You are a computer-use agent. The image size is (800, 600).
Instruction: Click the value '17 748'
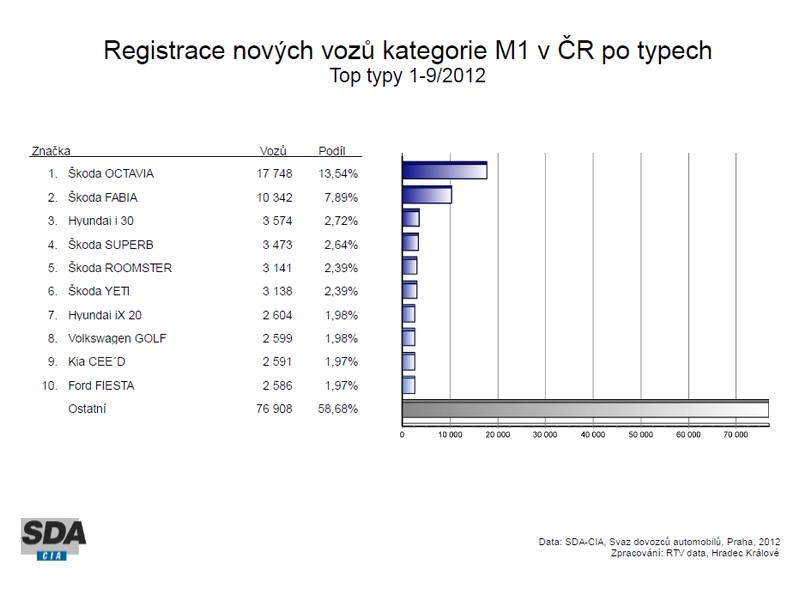[x=274, y=174]
